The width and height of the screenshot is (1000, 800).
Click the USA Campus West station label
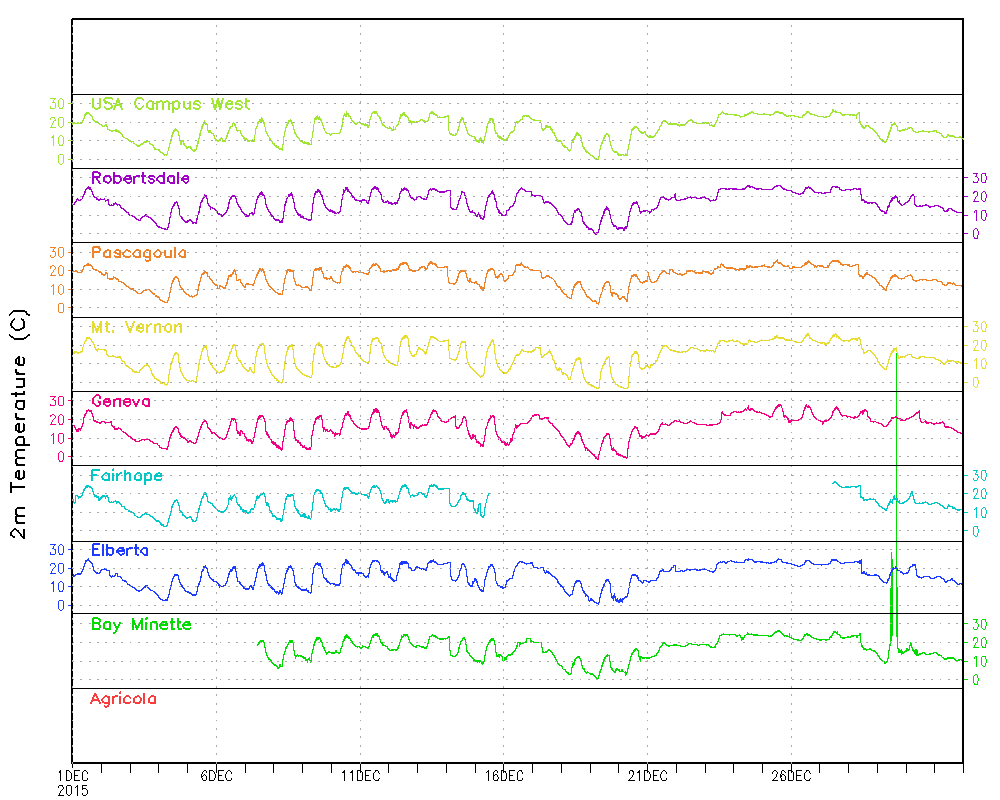coord(170,104)
